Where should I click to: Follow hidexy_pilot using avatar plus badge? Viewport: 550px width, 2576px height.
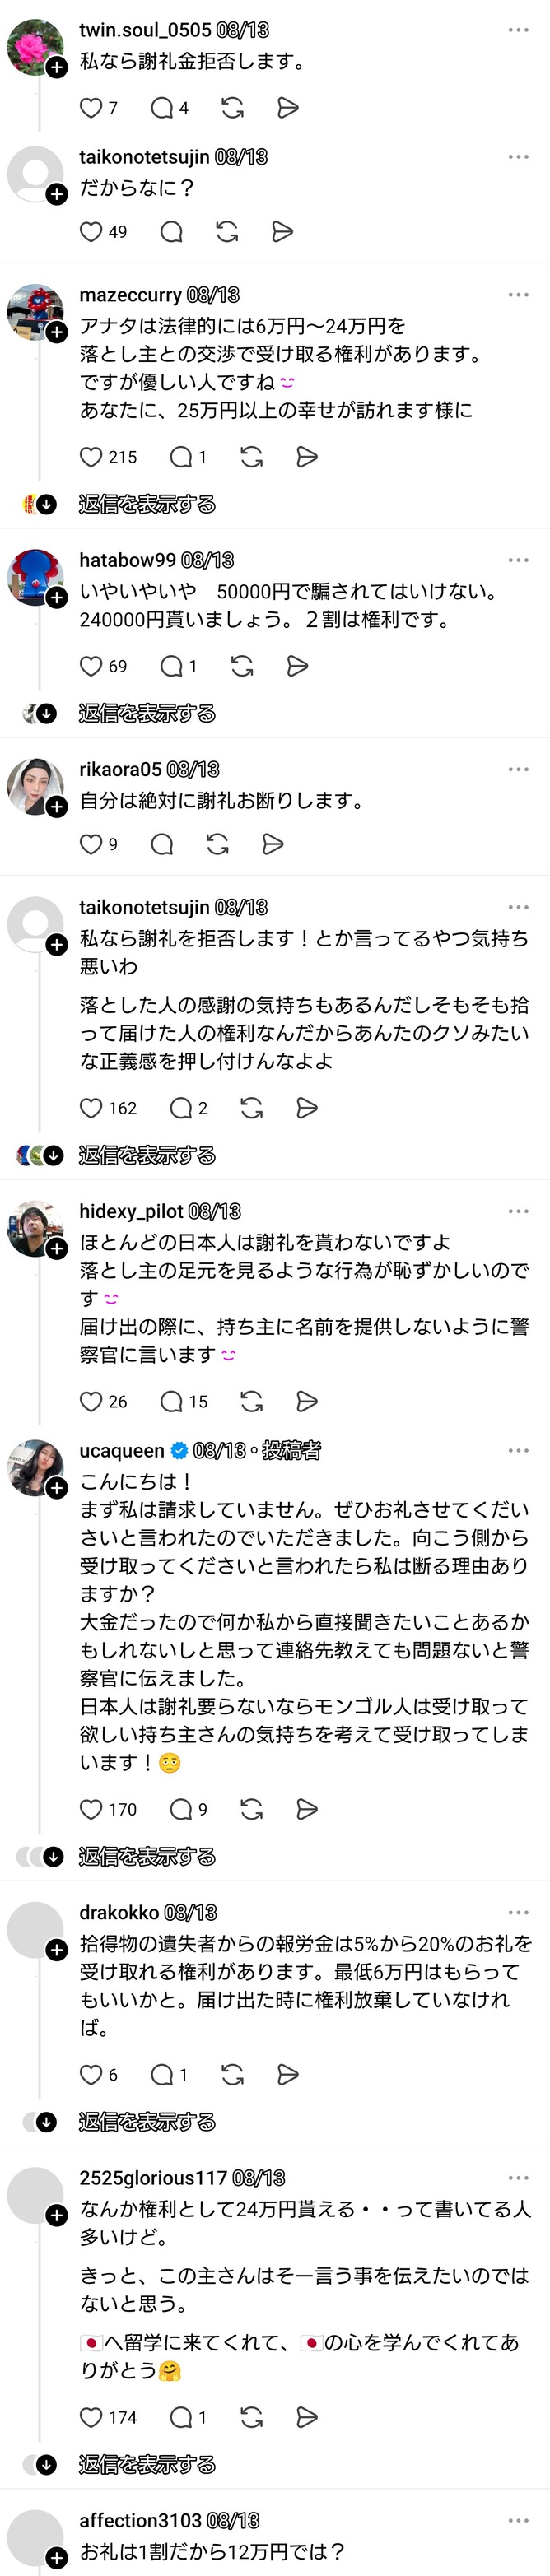[57, 1248]
